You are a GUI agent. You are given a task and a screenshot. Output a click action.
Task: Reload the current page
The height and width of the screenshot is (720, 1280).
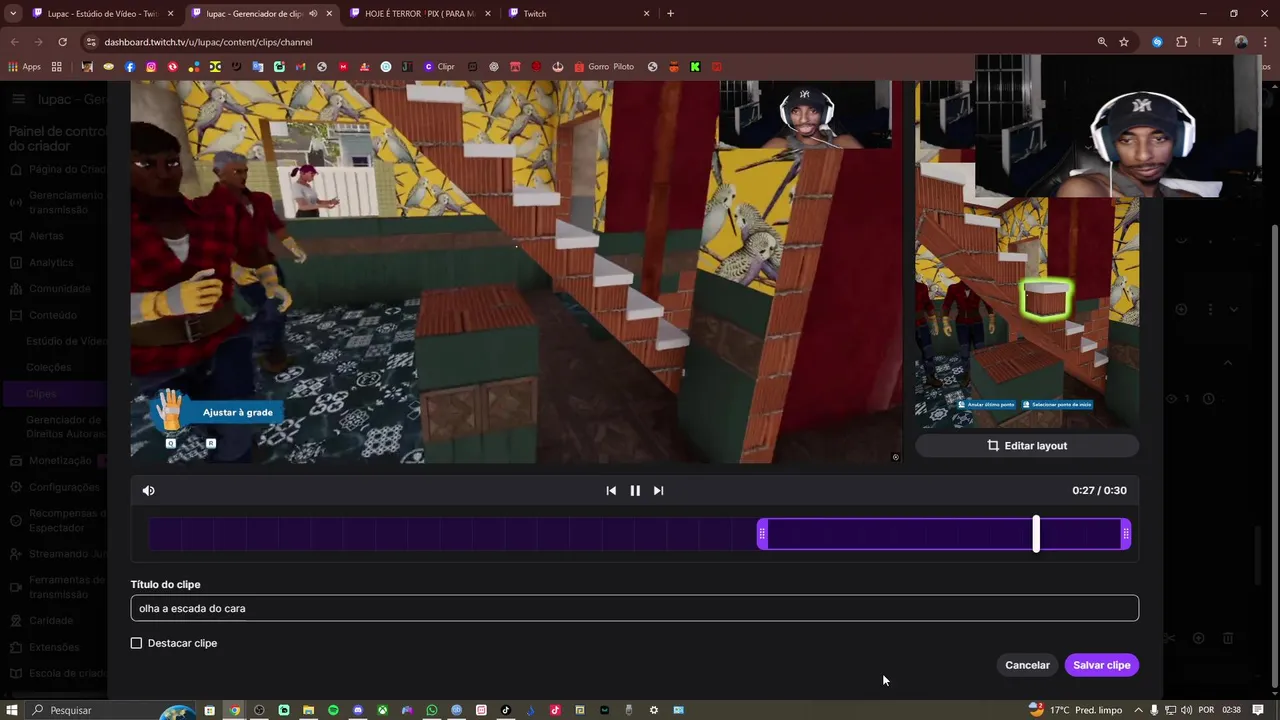[x=62, y=42]
